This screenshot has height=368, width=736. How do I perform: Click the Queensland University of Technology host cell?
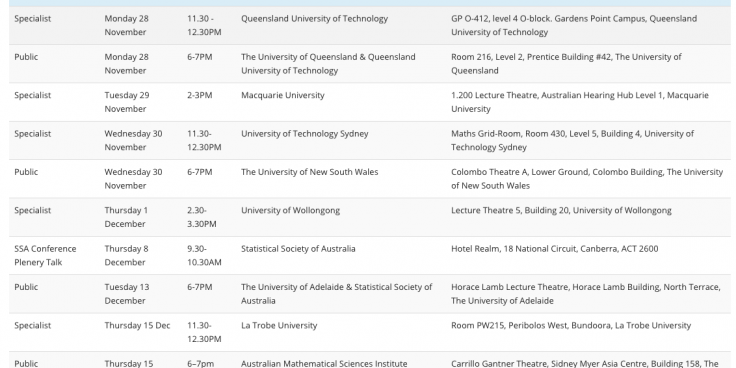(x=314, y=19)
